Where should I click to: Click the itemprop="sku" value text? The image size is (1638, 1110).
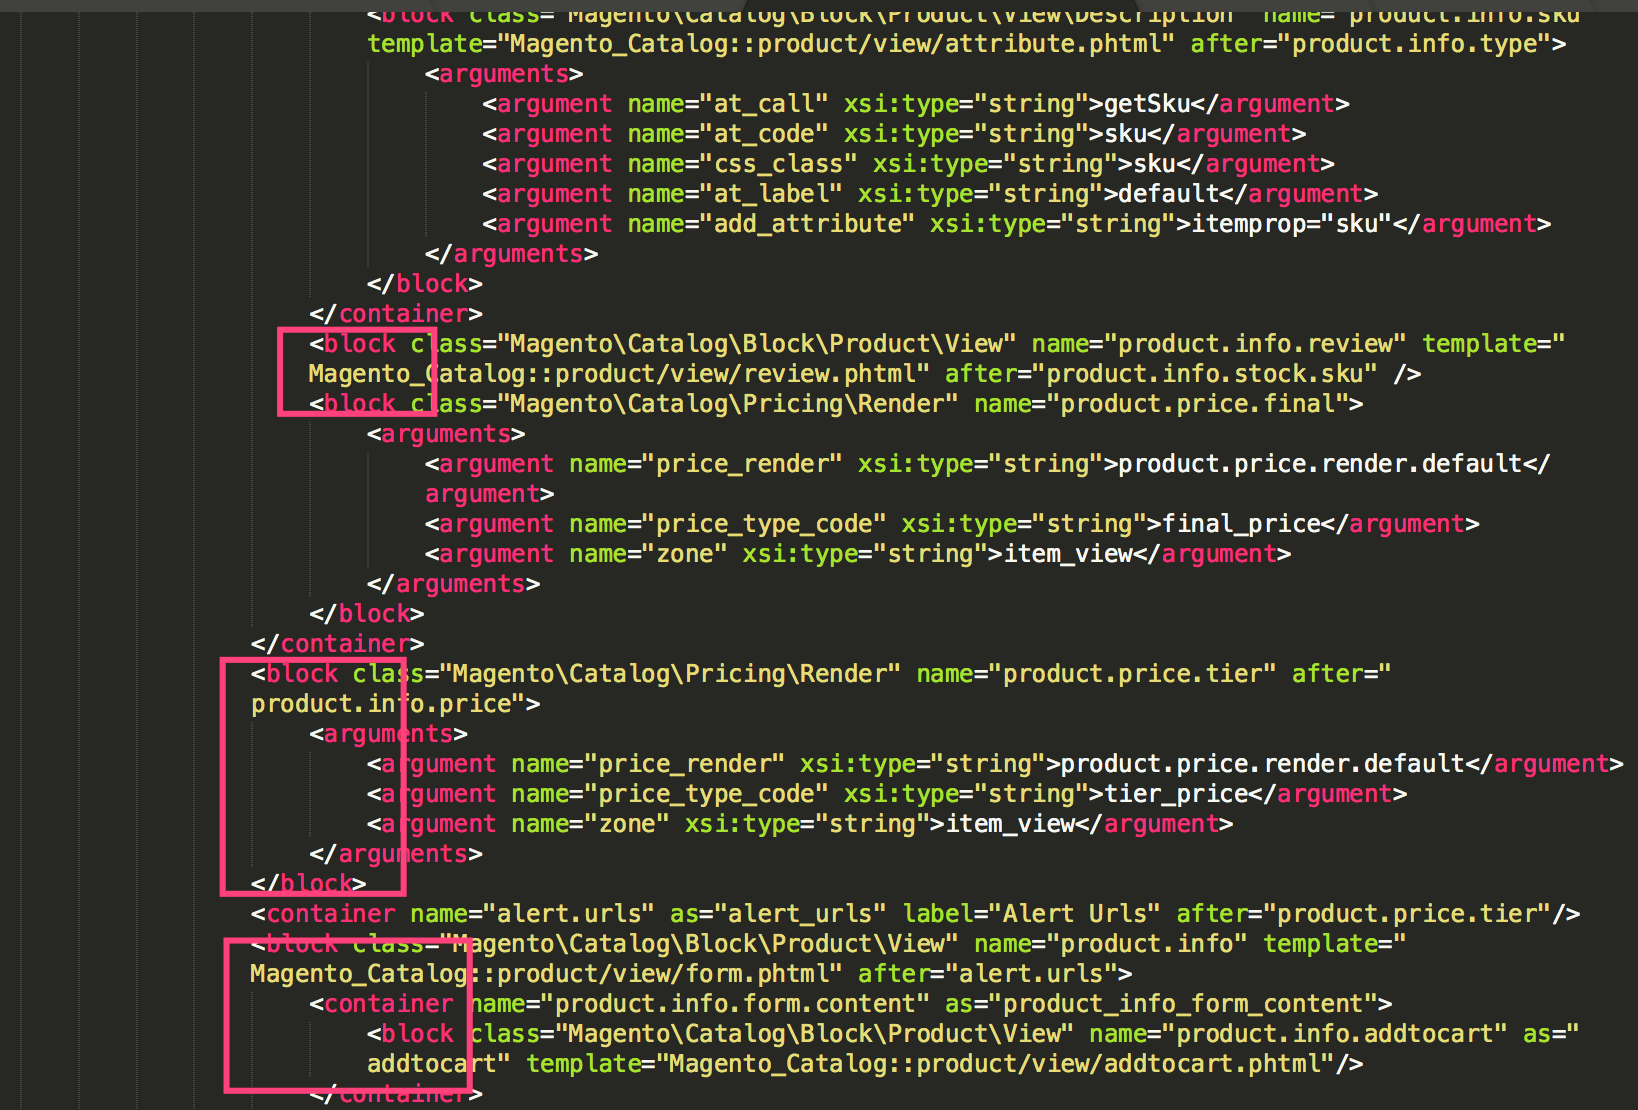[1292, 224]
